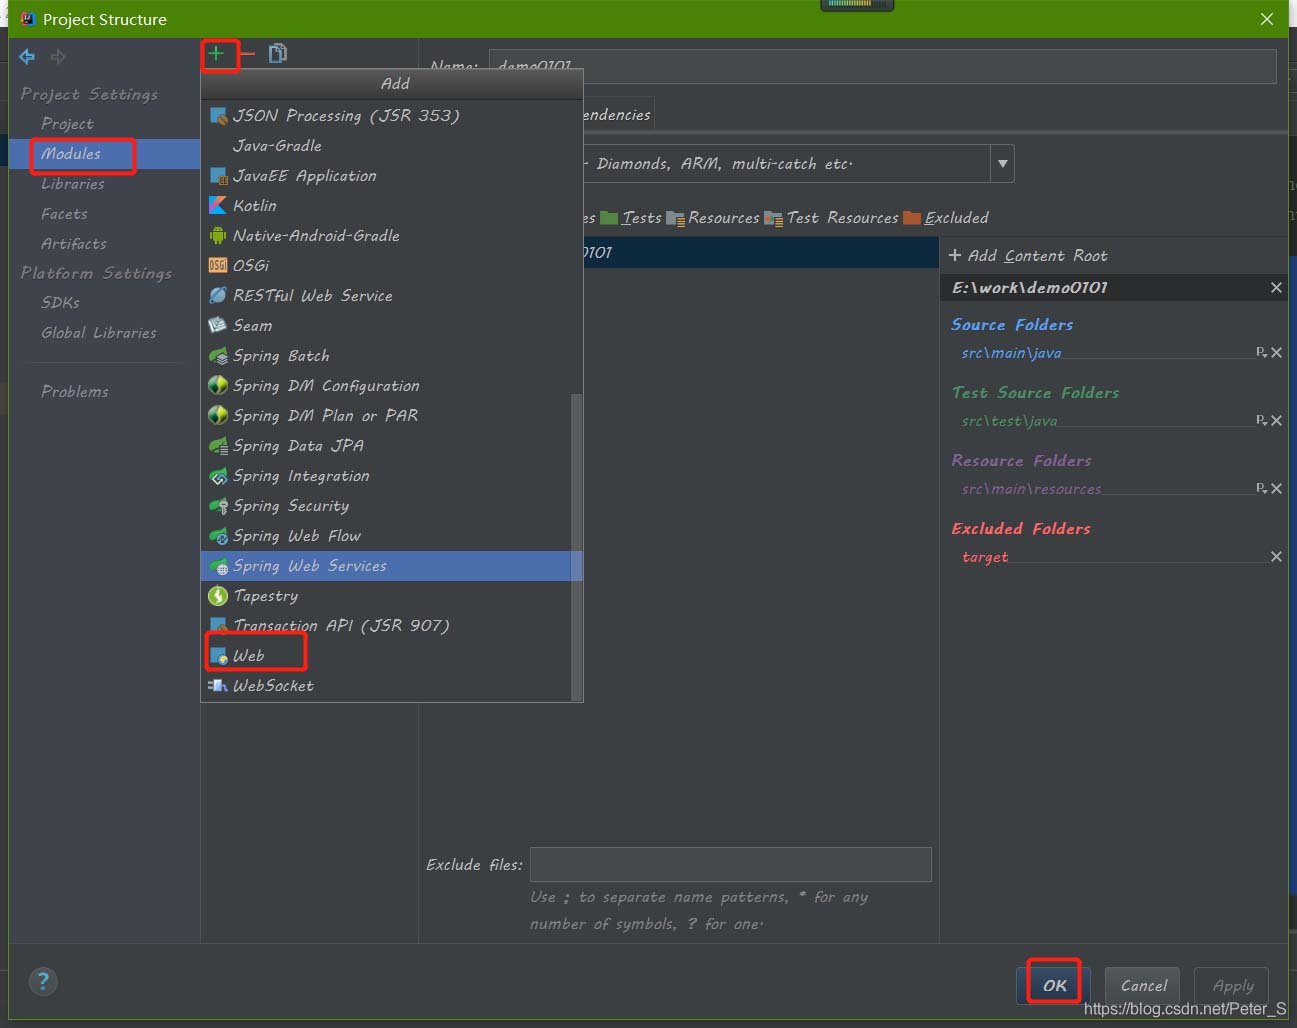Mark as Resources folder
Screen dimensions: 1297x1028
coord(713,218)
